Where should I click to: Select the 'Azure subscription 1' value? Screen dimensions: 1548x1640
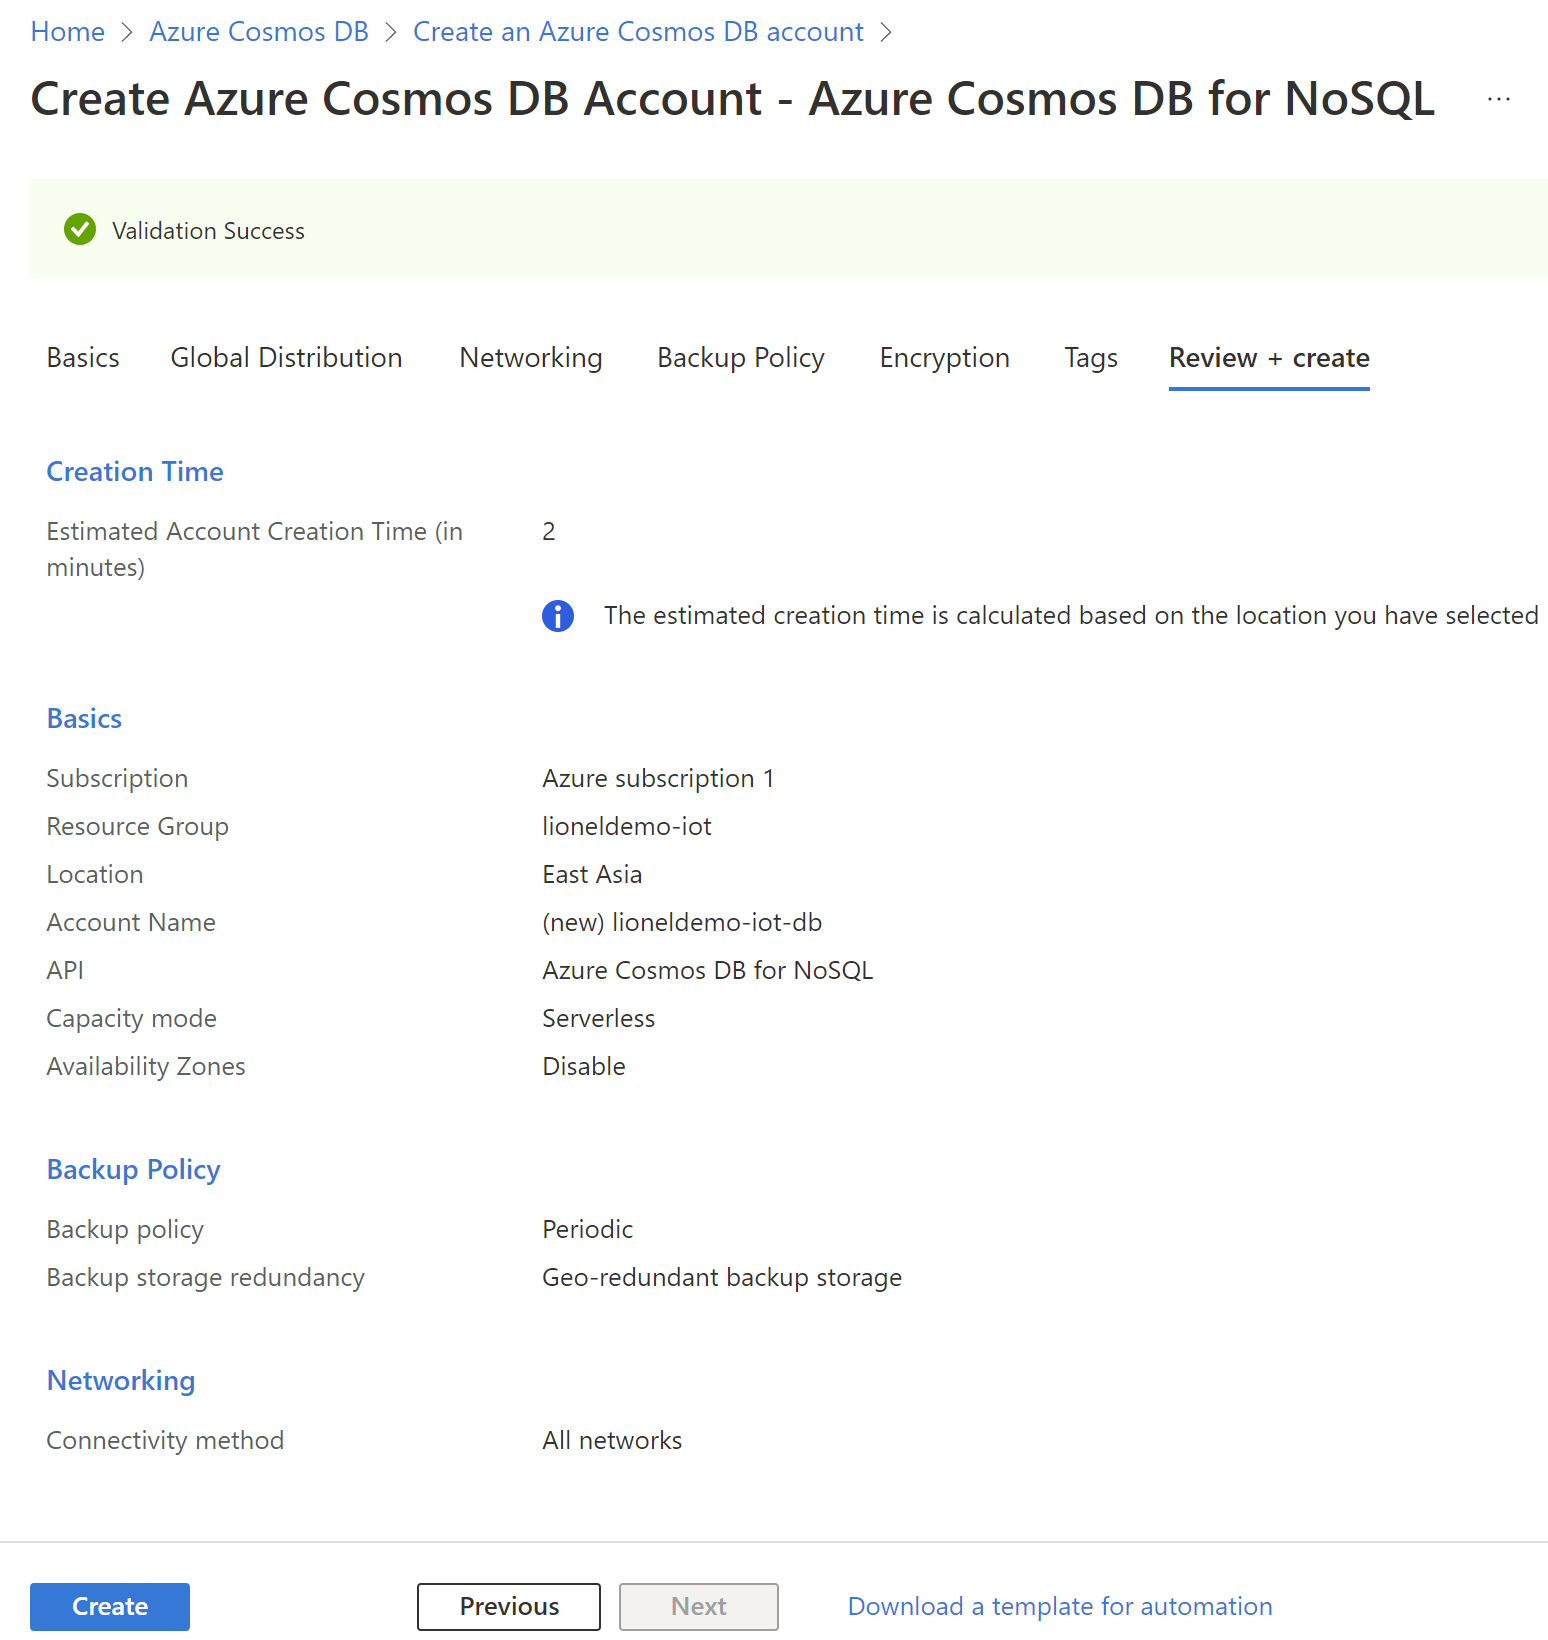658,779
